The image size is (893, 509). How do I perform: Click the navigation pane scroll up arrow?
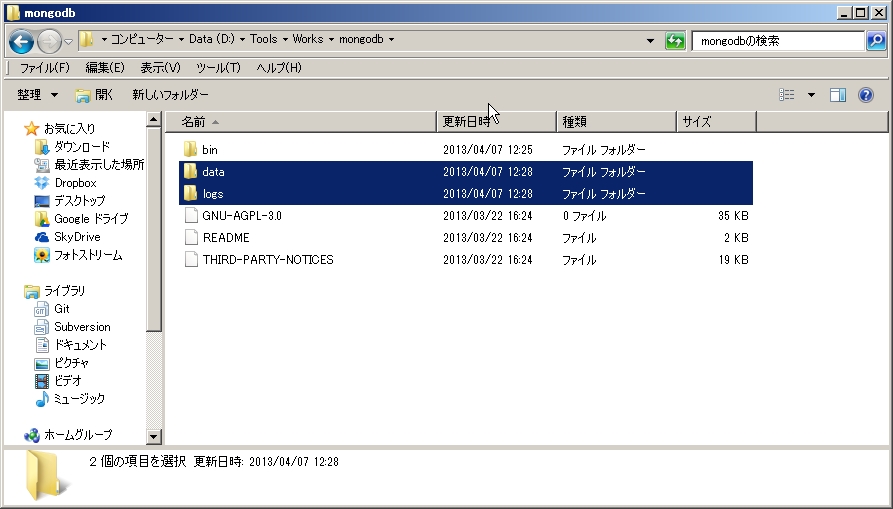(153, 120)
